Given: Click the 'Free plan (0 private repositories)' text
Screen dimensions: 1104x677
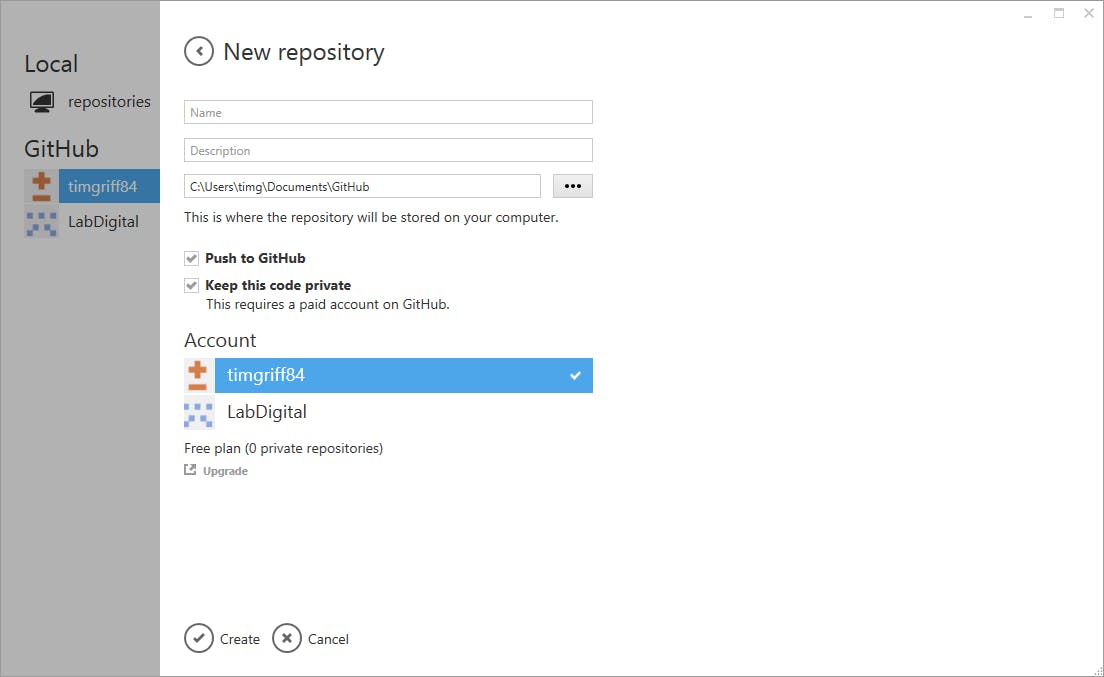Looking at the screenshot, I should coord(284,448).
